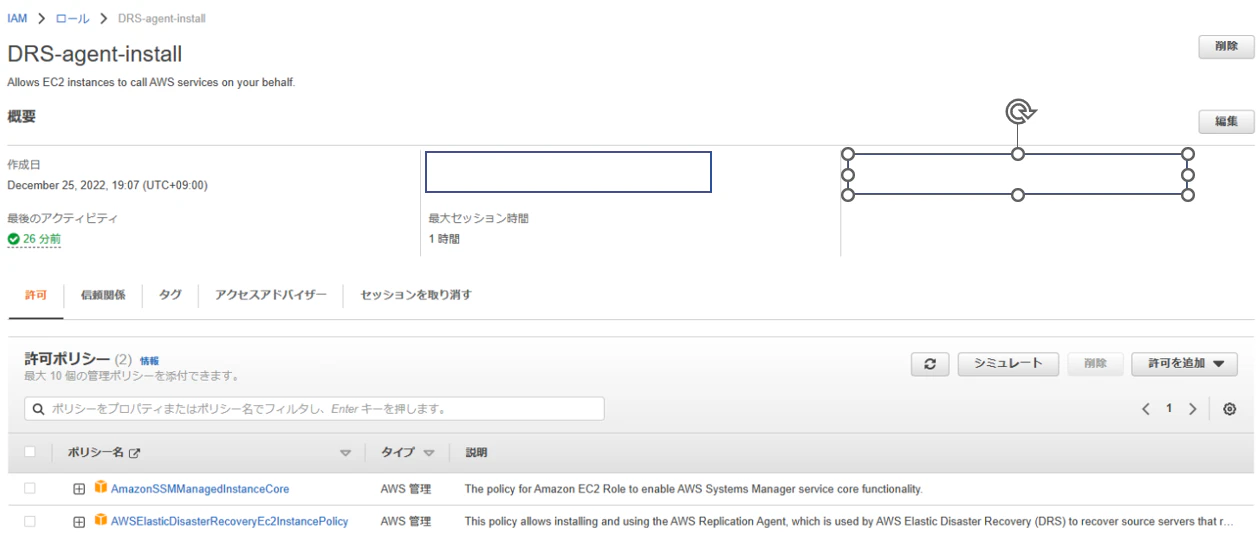Click the AWS 管理 type cell for AmazonSSMManagedInstanceCore
Screen dimensions: 1257x533
pyautogui.click(x=405, y=489)
